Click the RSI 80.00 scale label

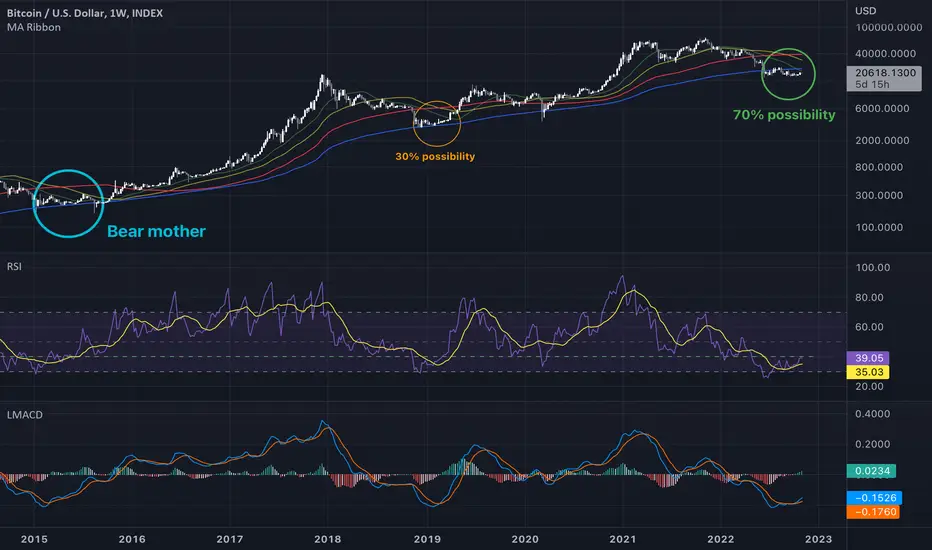tap(869, 297)
